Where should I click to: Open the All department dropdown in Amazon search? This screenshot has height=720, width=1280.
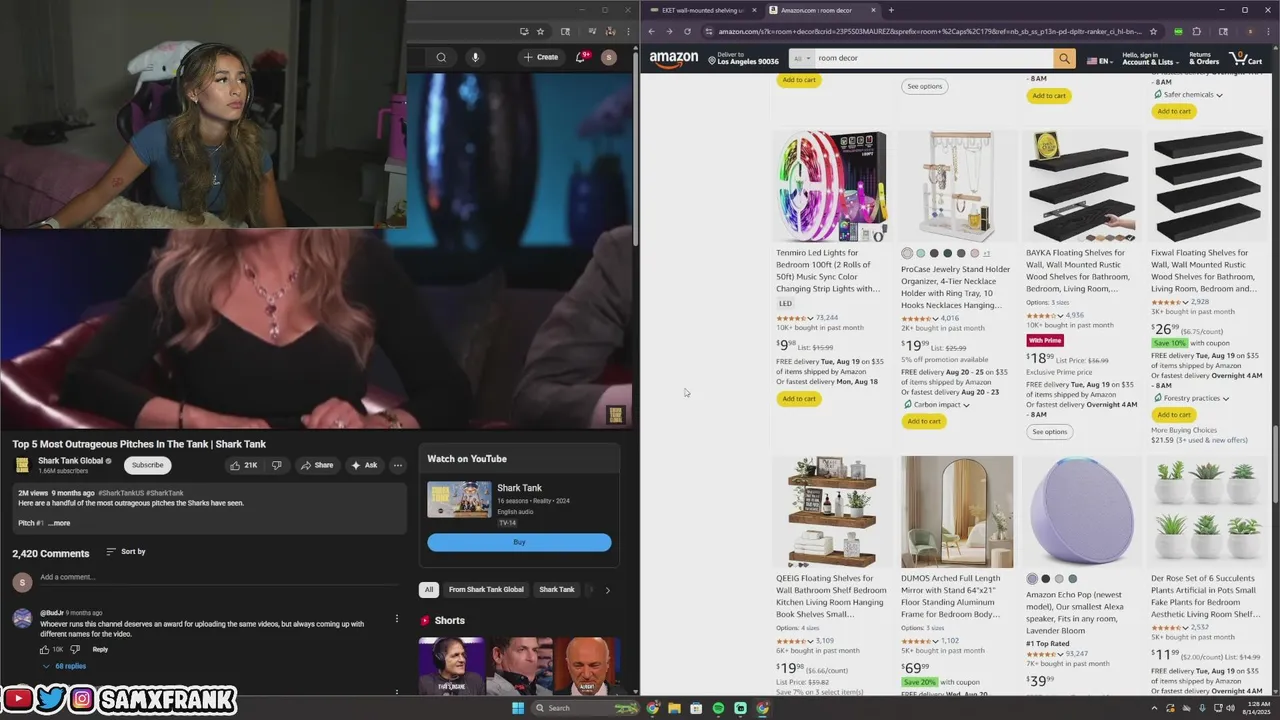[800, 58]
